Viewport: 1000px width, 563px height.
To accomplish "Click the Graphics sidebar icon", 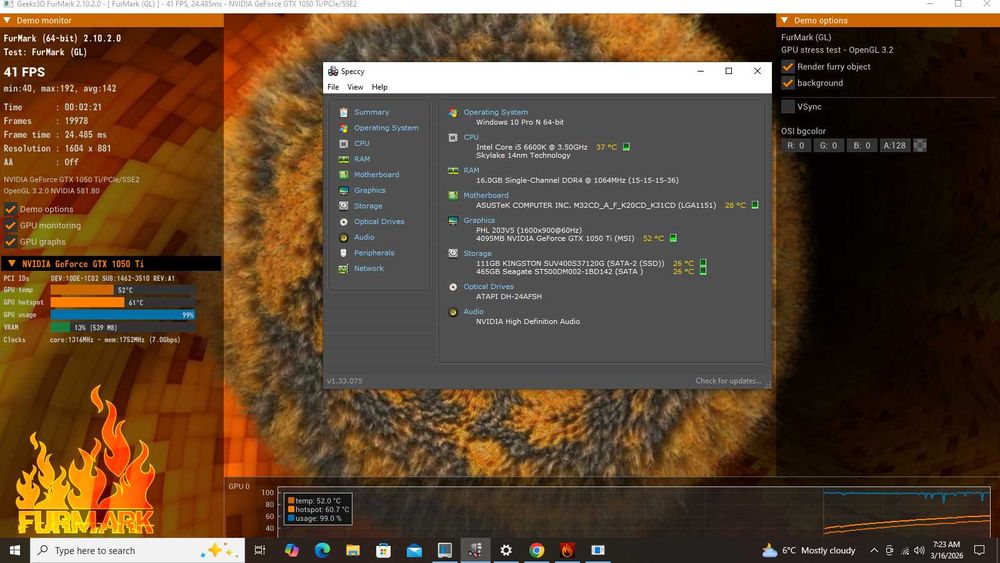I will tap(344, 191).
